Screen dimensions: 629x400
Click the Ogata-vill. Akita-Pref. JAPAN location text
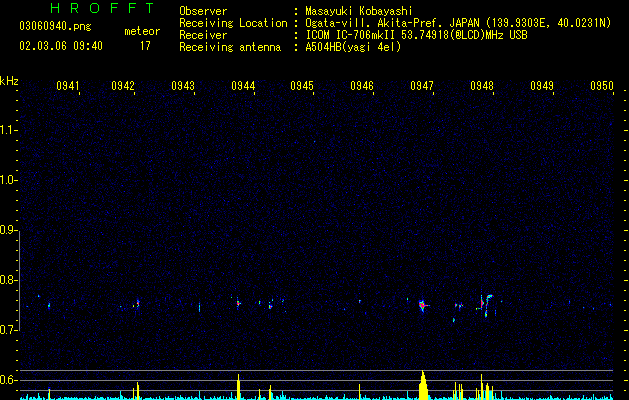(x=458, y=23)
